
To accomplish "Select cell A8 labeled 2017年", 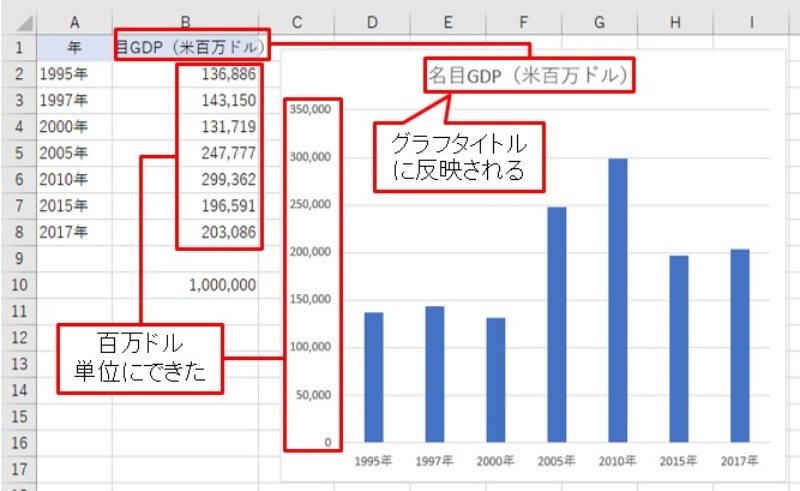I will point(75,232).
